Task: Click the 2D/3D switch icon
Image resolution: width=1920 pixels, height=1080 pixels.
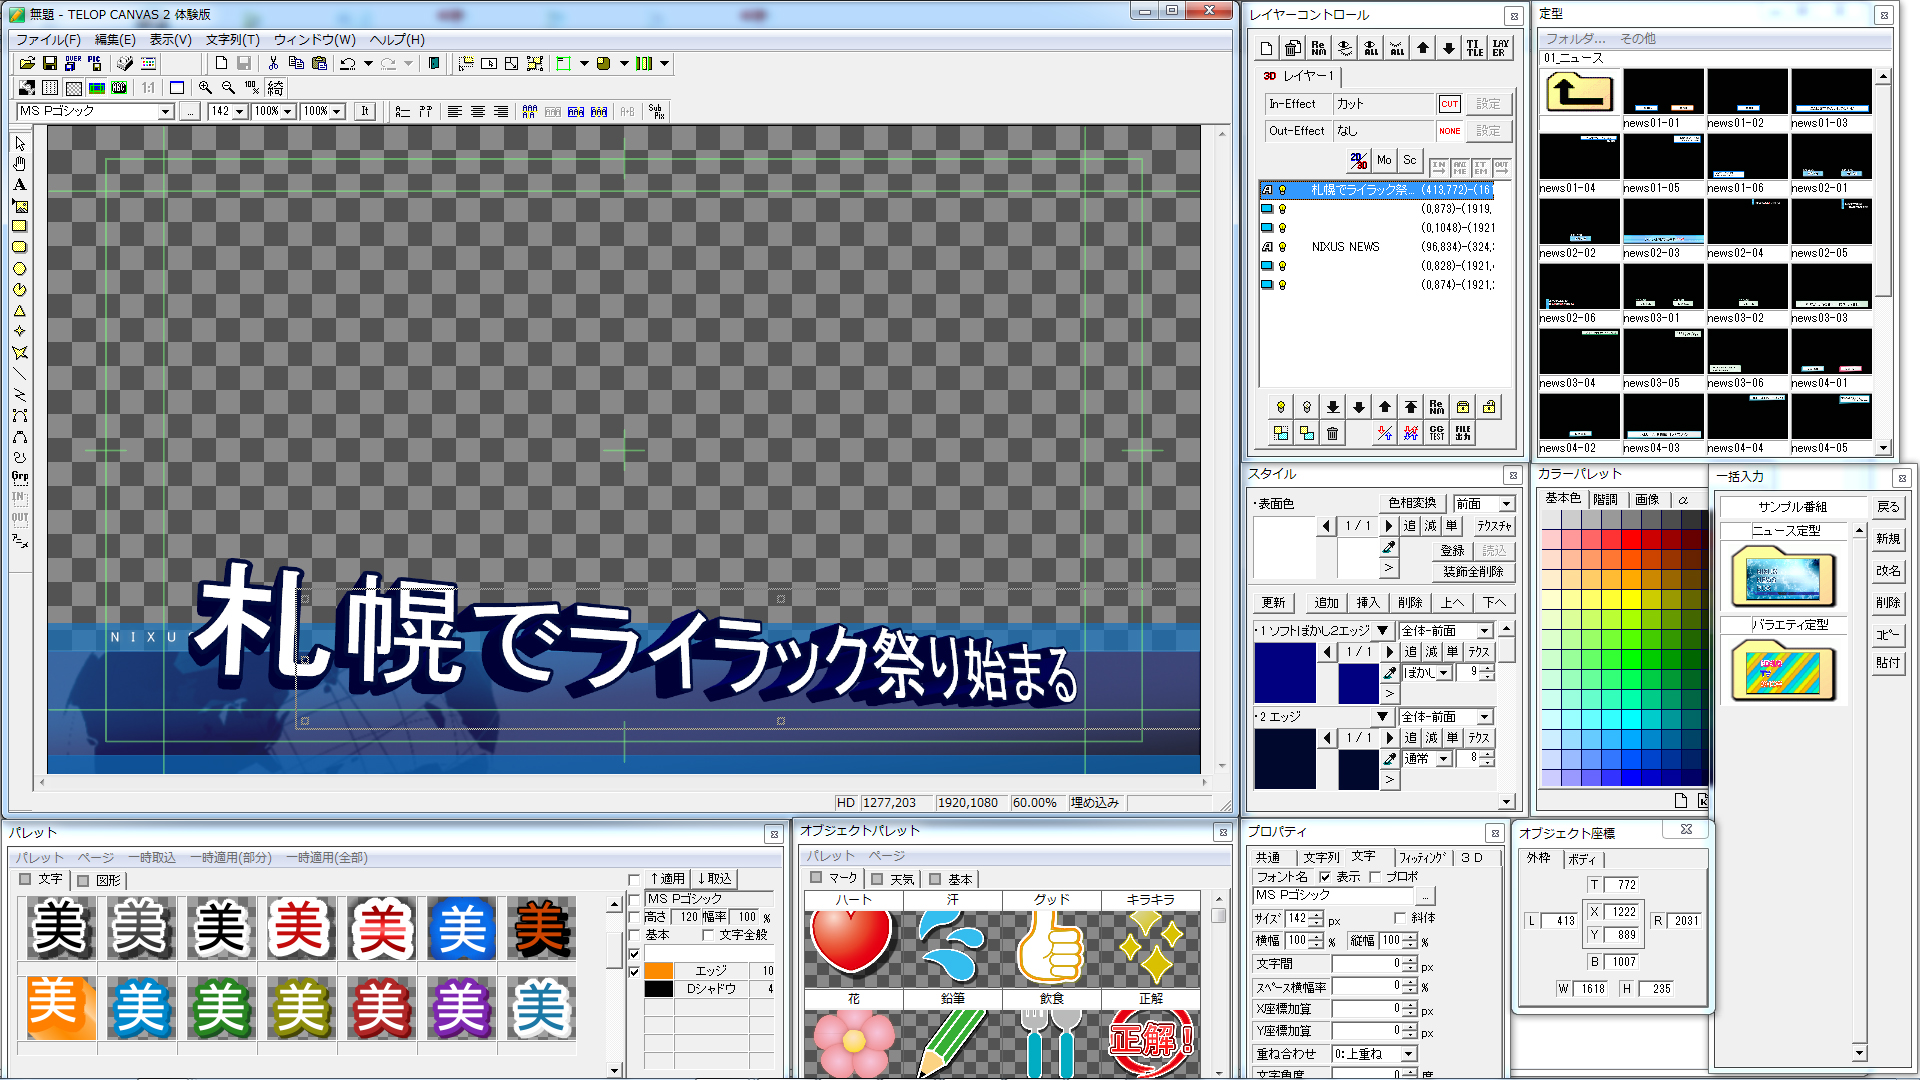Action: [1357, 160]
